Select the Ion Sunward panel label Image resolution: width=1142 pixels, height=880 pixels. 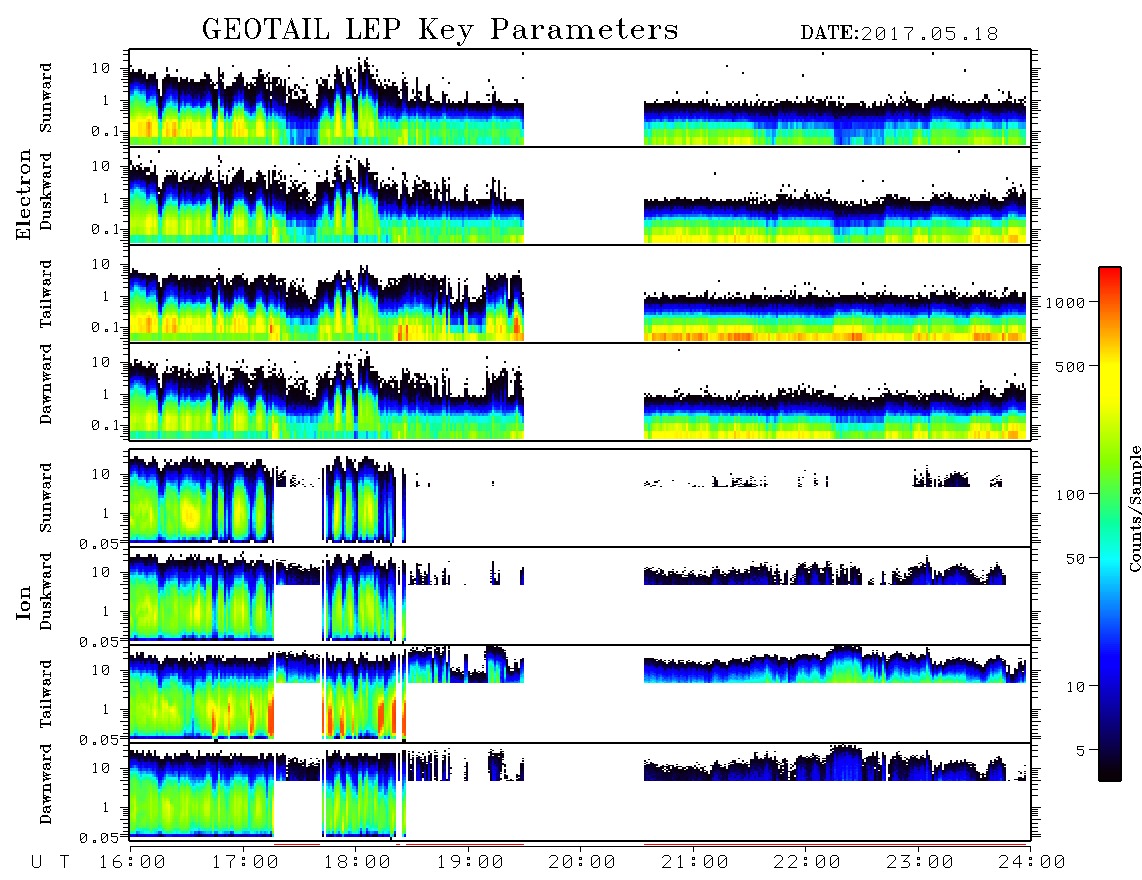tap(46, 498)
